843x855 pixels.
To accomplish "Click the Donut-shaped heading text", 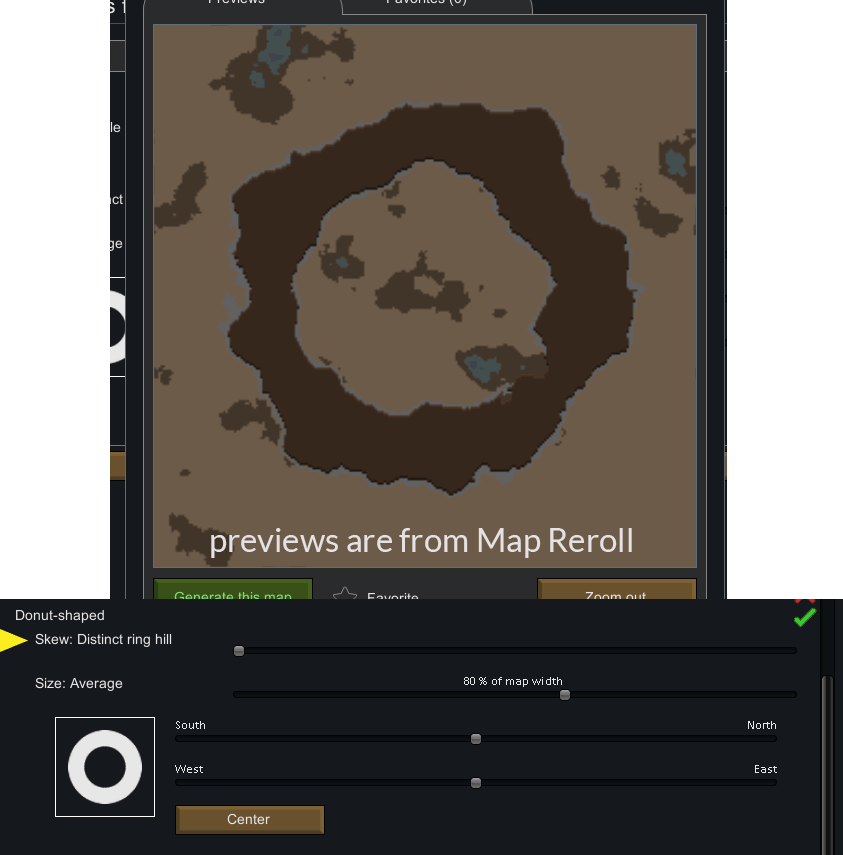I will [x=59, y=615].
